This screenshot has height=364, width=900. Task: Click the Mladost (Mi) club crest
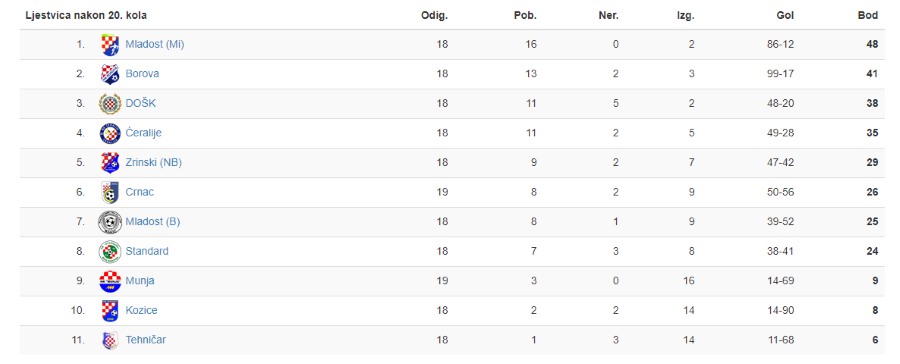[x=110, y=45]
